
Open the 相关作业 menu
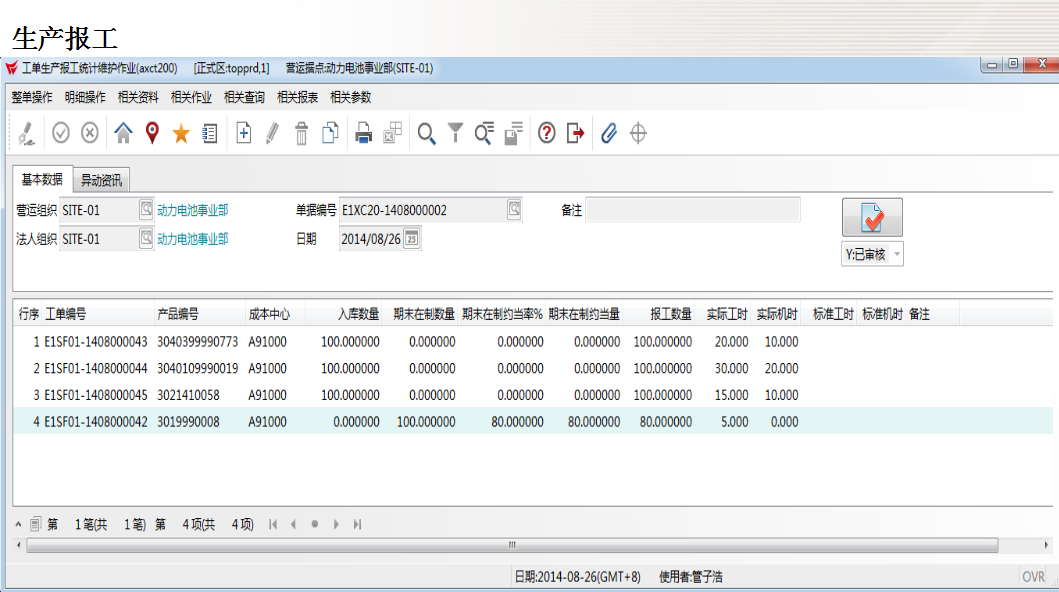point(191,97)
